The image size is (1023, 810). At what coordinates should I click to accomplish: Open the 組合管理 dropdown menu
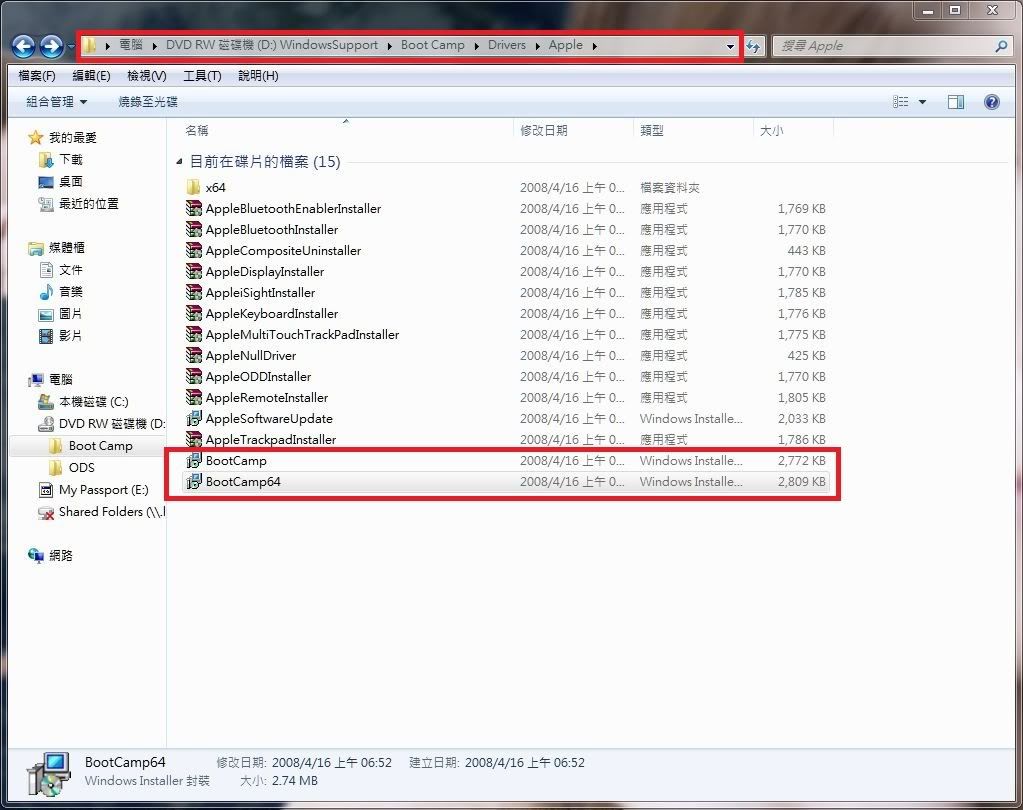pos(56,102)
